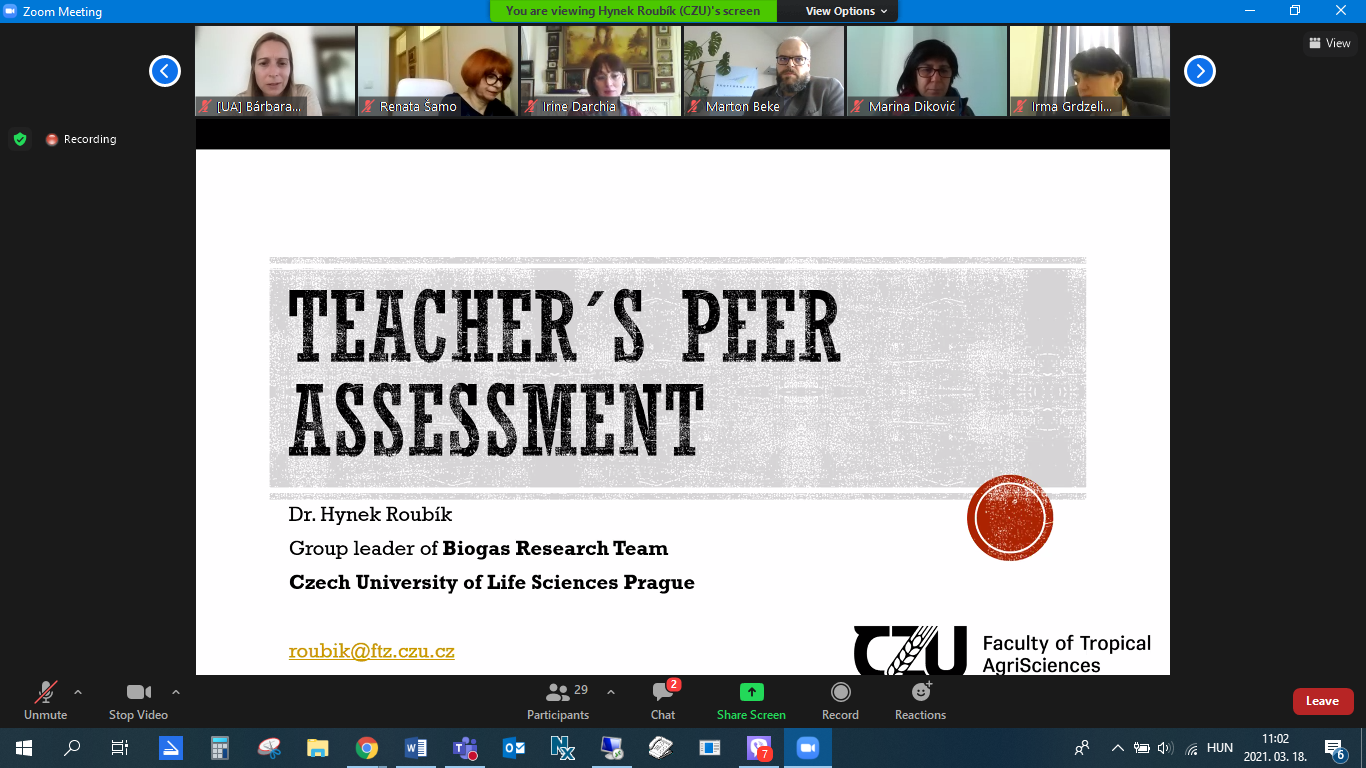Open the Participants panel
1366x768 pixels.
pos(558,700)
